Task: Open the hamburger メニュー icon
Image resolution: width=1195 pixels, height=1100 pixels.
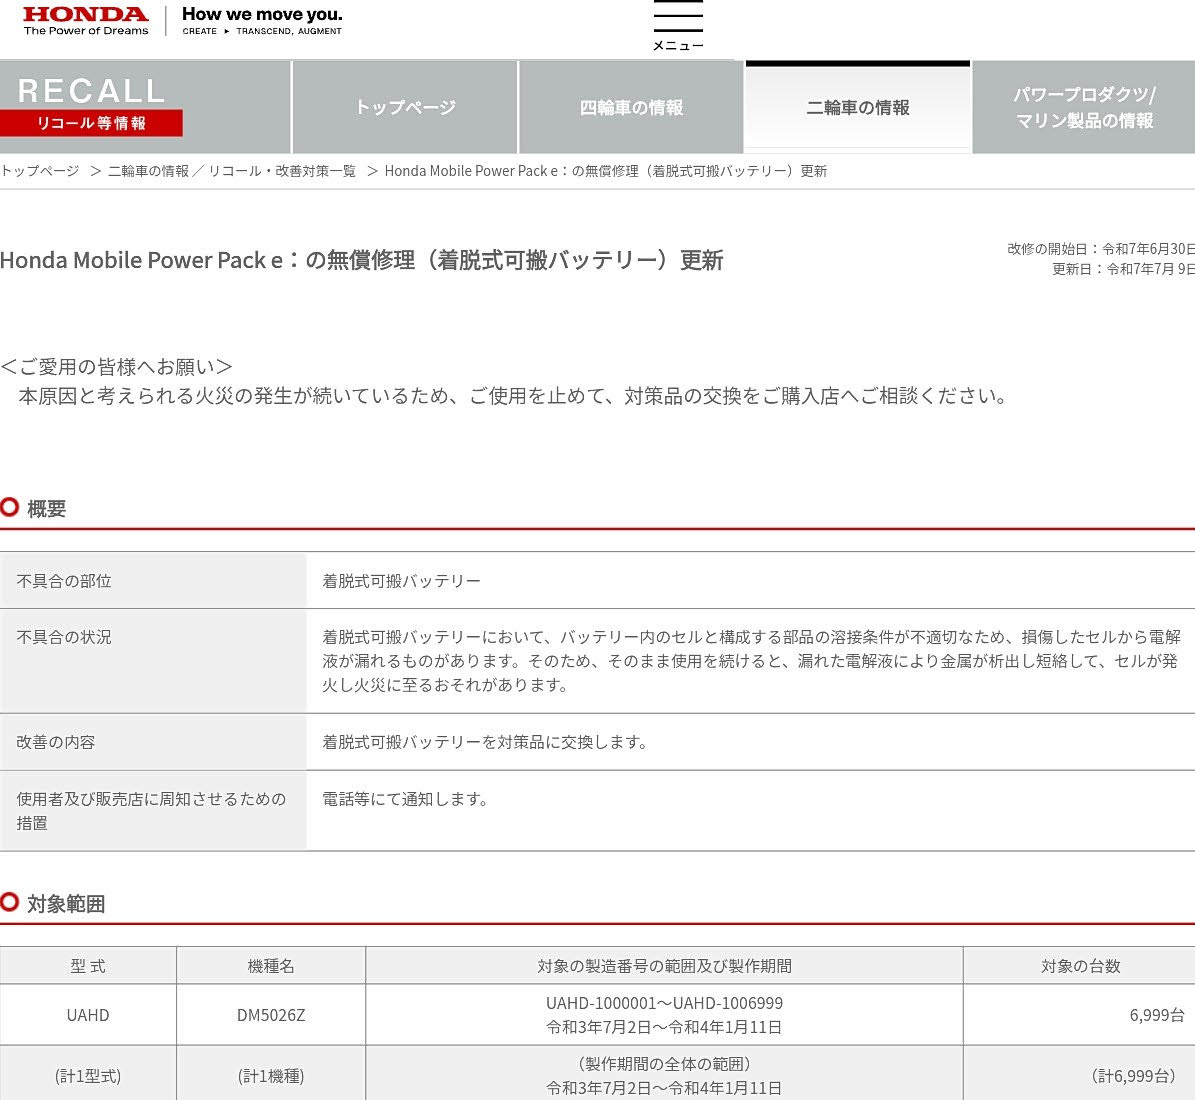Action: click(678, 27)
